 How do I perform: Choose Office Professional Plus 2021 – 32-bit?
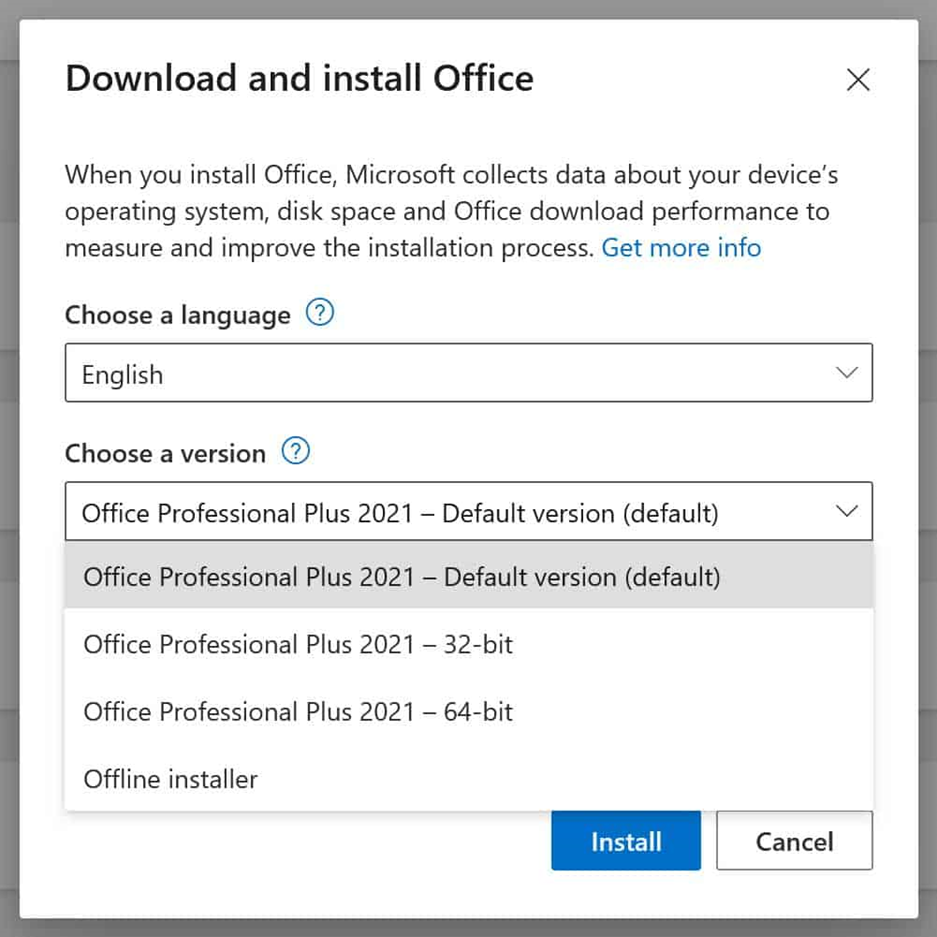(298, 644)
